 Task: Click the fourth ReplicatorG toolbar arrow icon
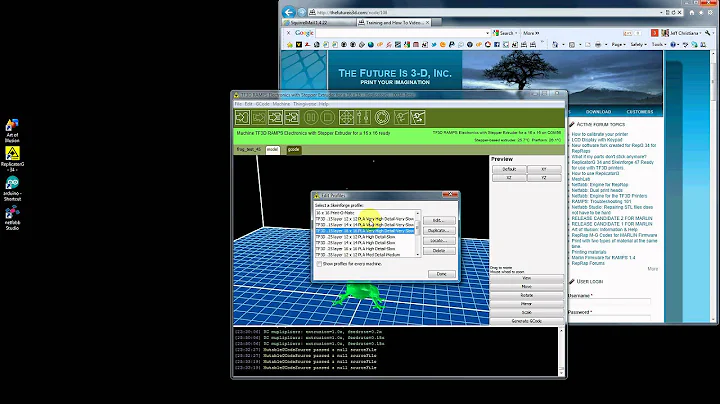[x=292, y=118]
